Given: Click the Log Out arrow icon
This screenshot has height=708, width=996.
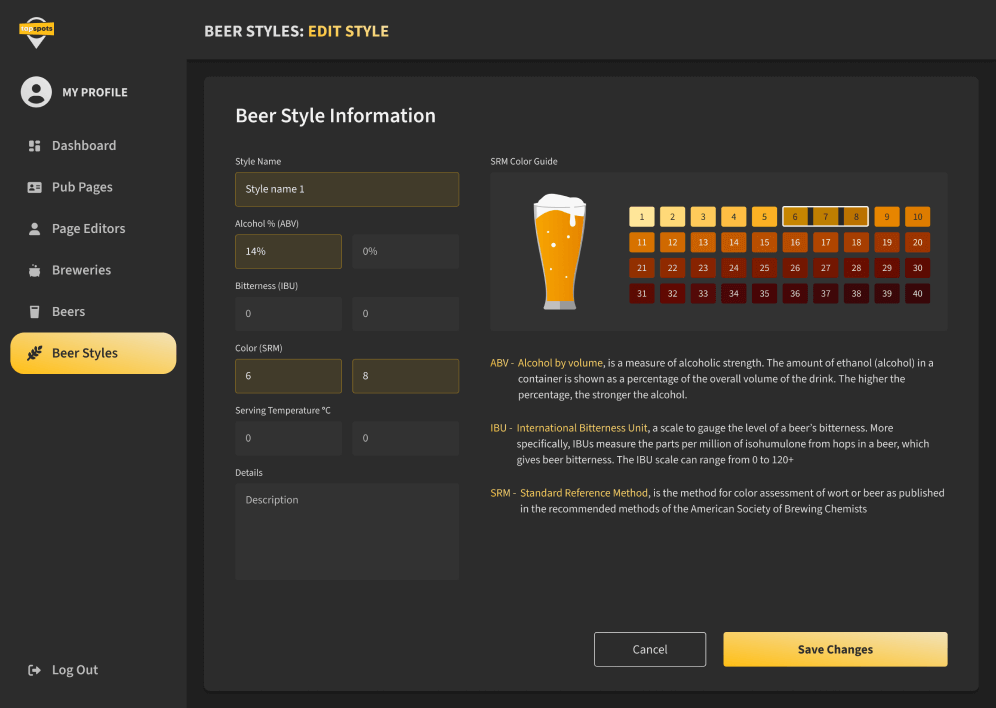Looking at the screenshot, I should (x=34, y=670).
